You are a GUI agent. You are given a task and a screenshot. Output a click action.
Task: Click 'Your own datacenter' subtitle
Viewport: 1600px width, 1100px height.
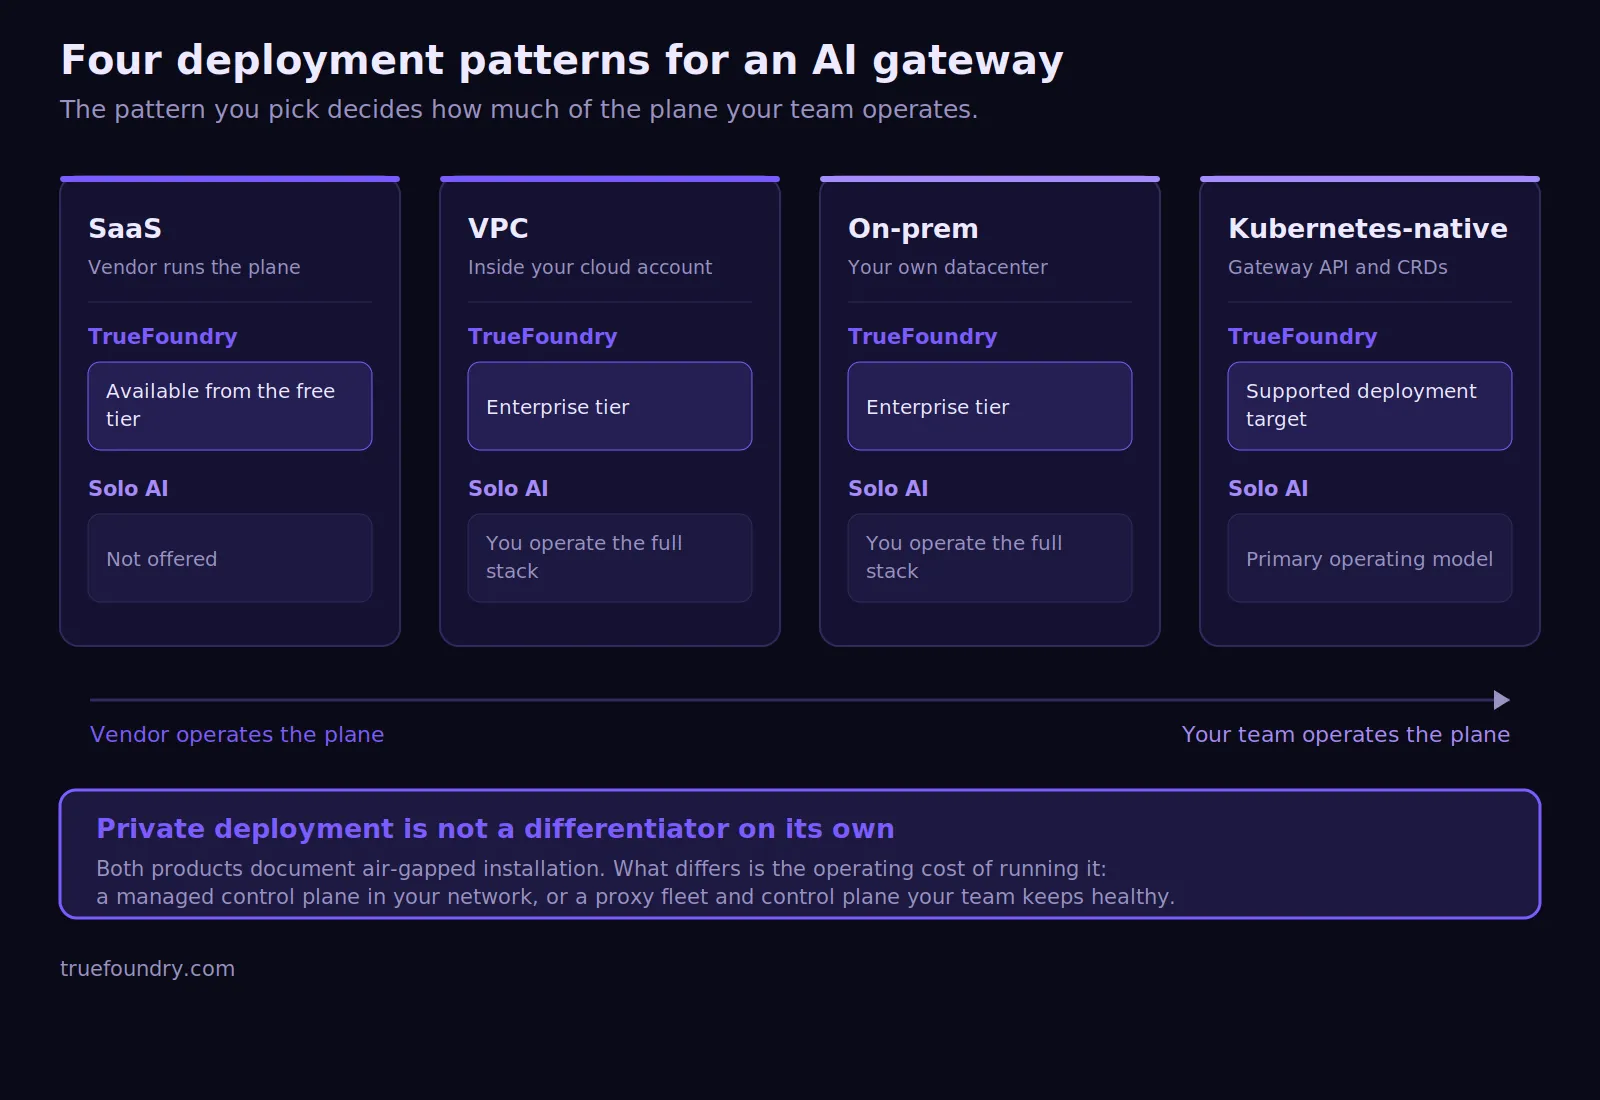[948, 267]
